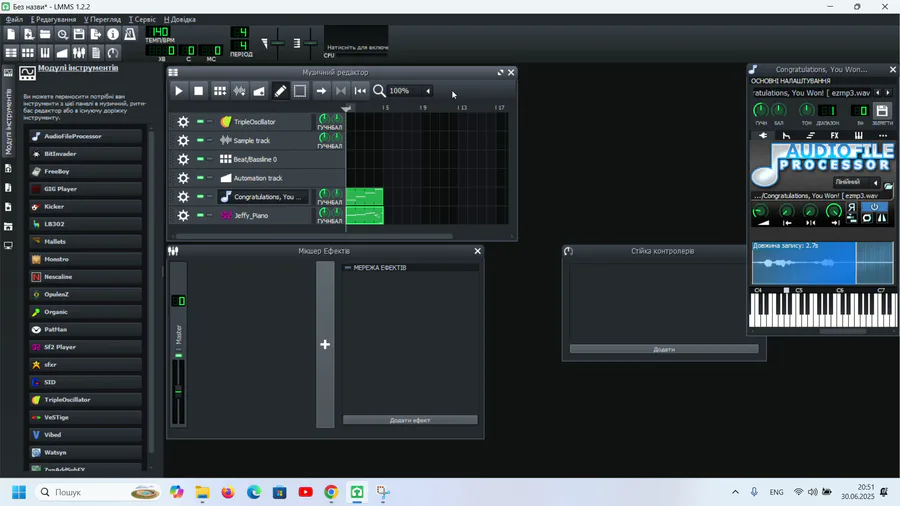Screen dimensions: 900x506
Task: Show the Beat+Bassline Editor toolbar icon
Action: 28,53
